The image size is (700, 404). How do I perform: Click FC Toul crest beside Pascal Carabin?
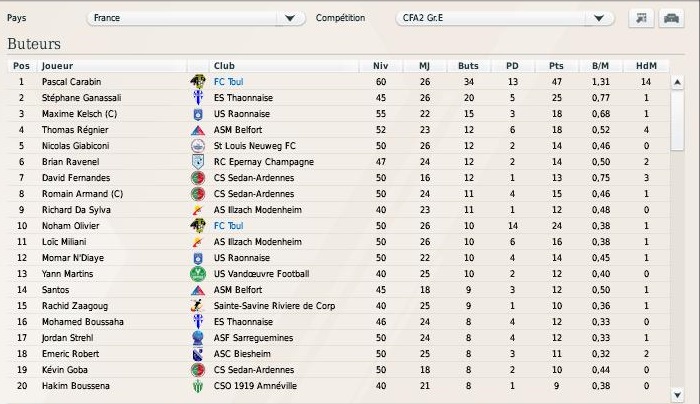(198, 82)
